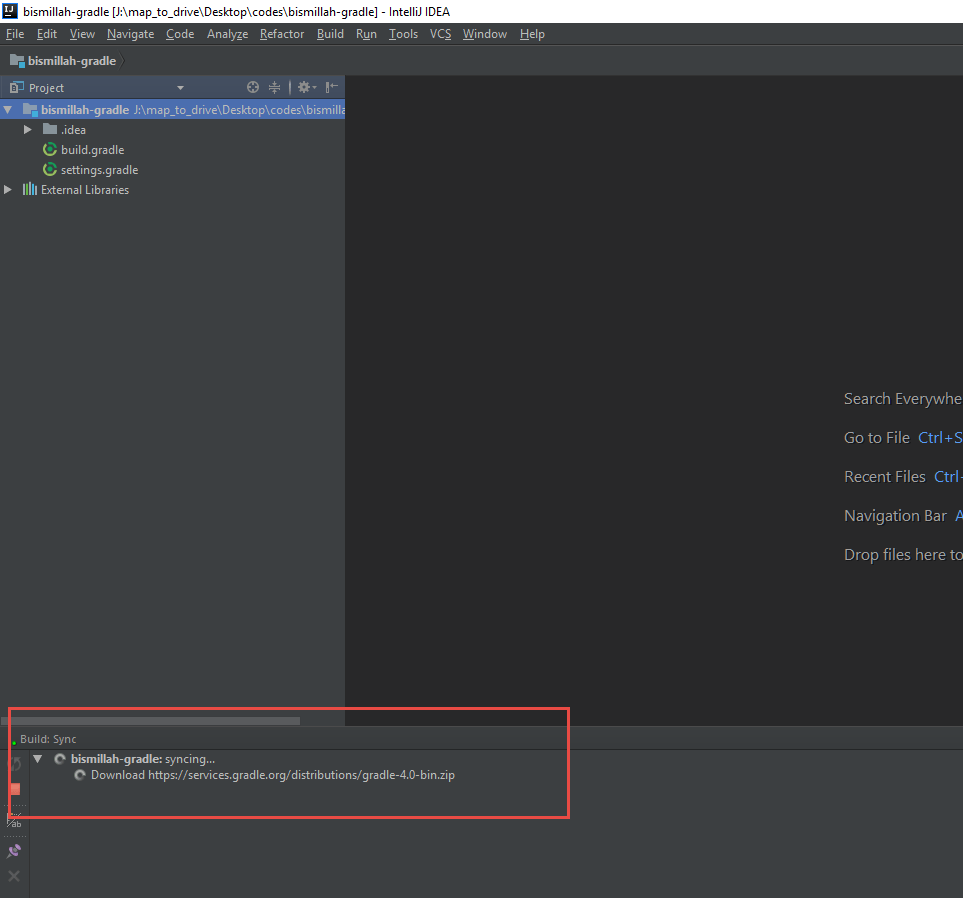Collapse the bismillah-gradle syncing node

pyautogui.click(x=37, y=758)
